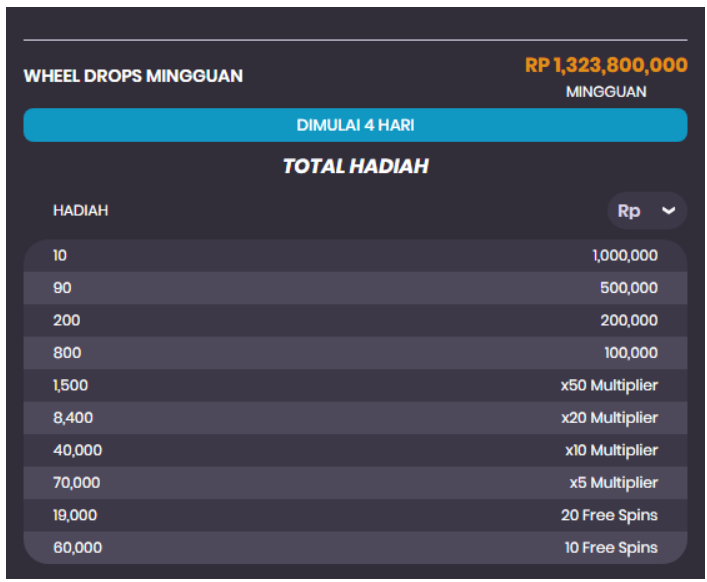Click the TOTAL HADIAH heading

(x=355, y=166)
